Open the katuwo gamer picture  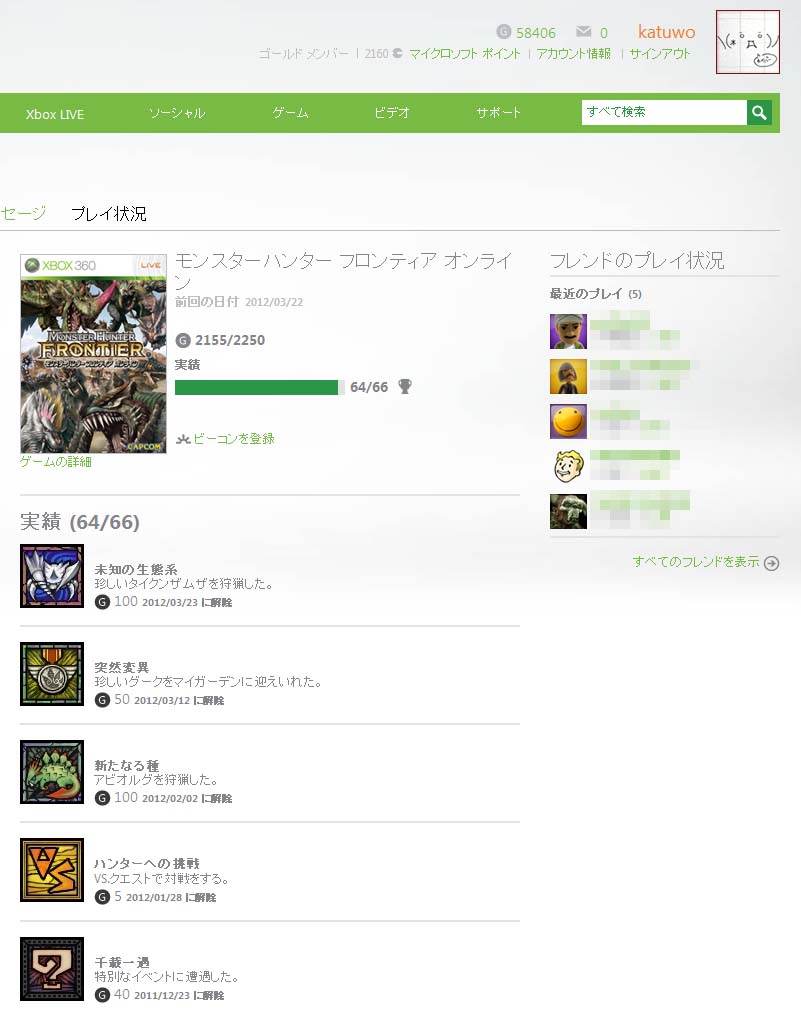click(747, 42)
